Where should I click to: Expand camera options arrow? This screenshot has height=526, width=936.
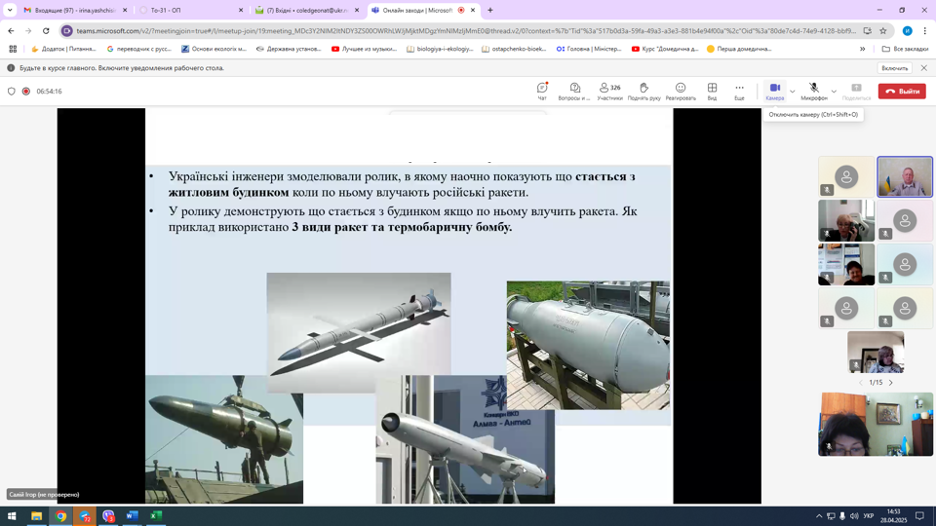coord(792,91)
